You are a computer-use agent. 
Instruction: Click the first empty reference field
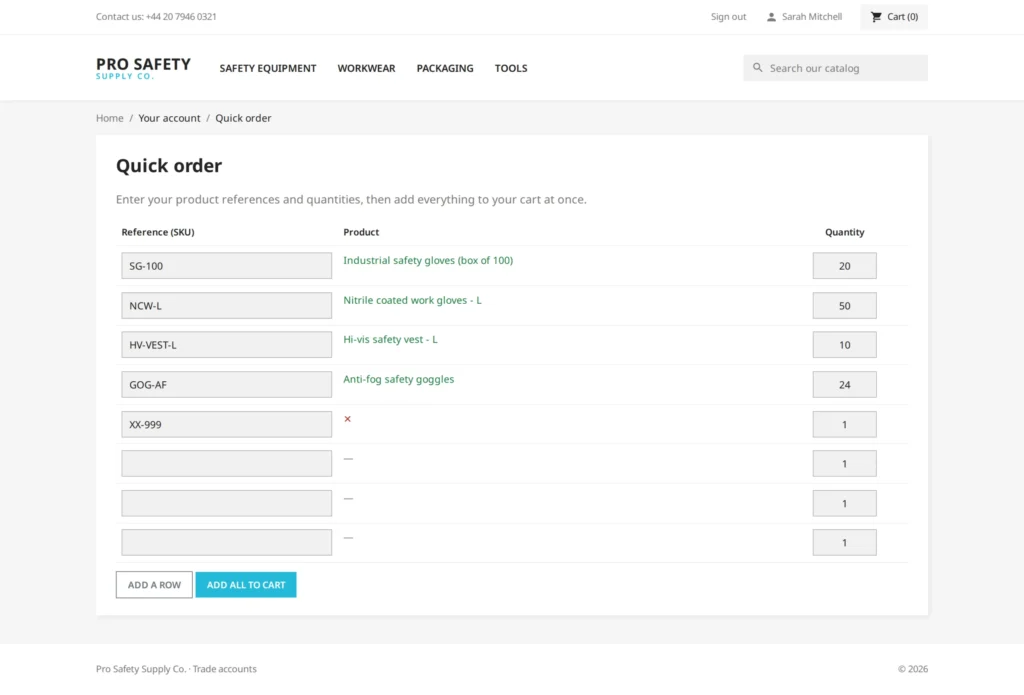coord(227,464)
